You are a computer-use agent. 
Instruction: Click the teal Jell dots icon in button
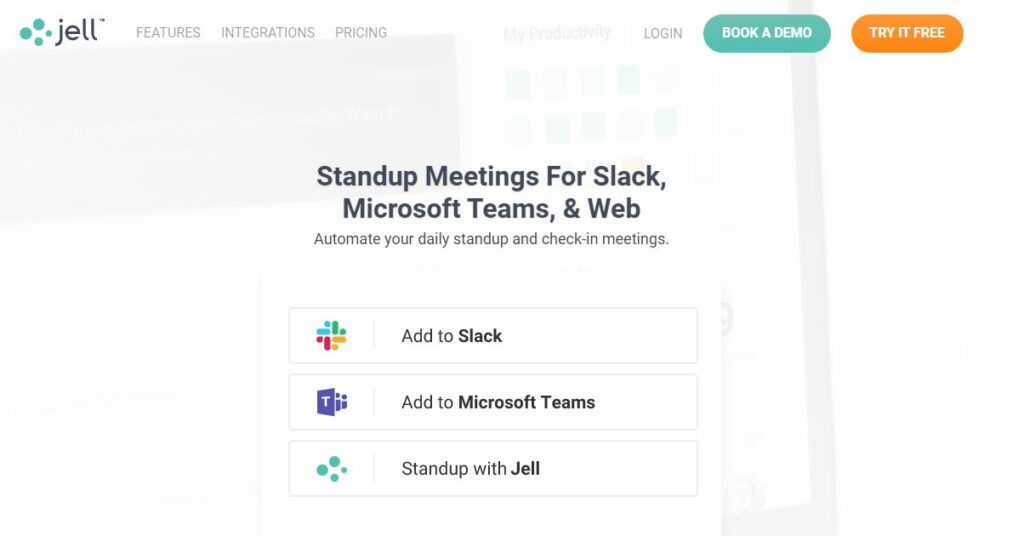332,469
